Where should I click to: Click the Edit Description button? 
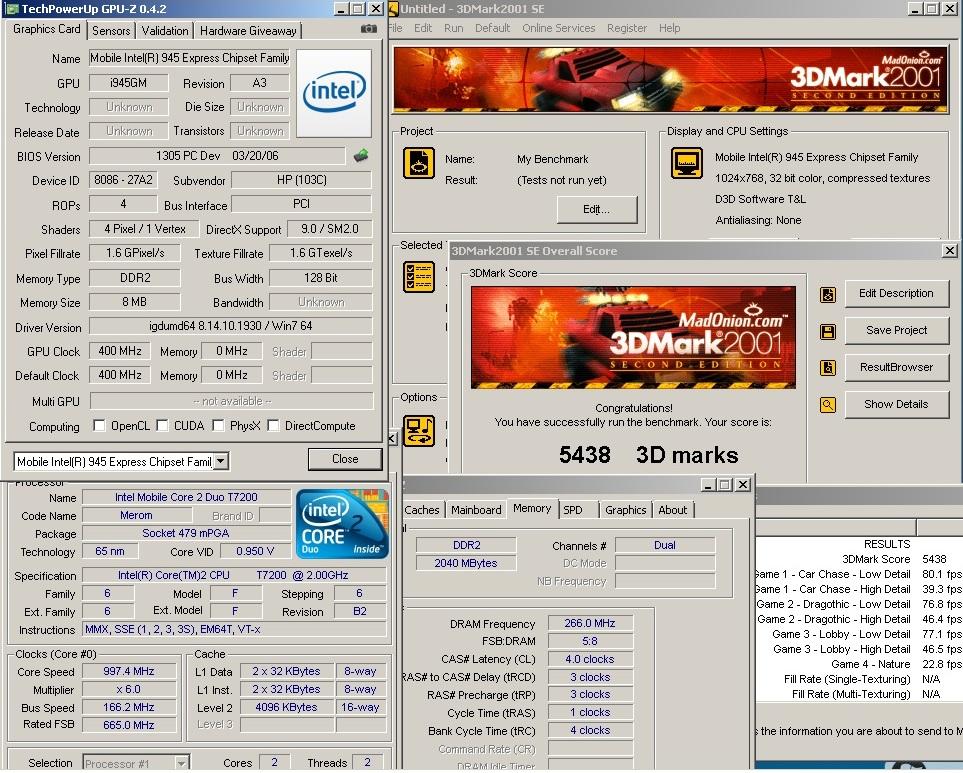tap(896, 293)
